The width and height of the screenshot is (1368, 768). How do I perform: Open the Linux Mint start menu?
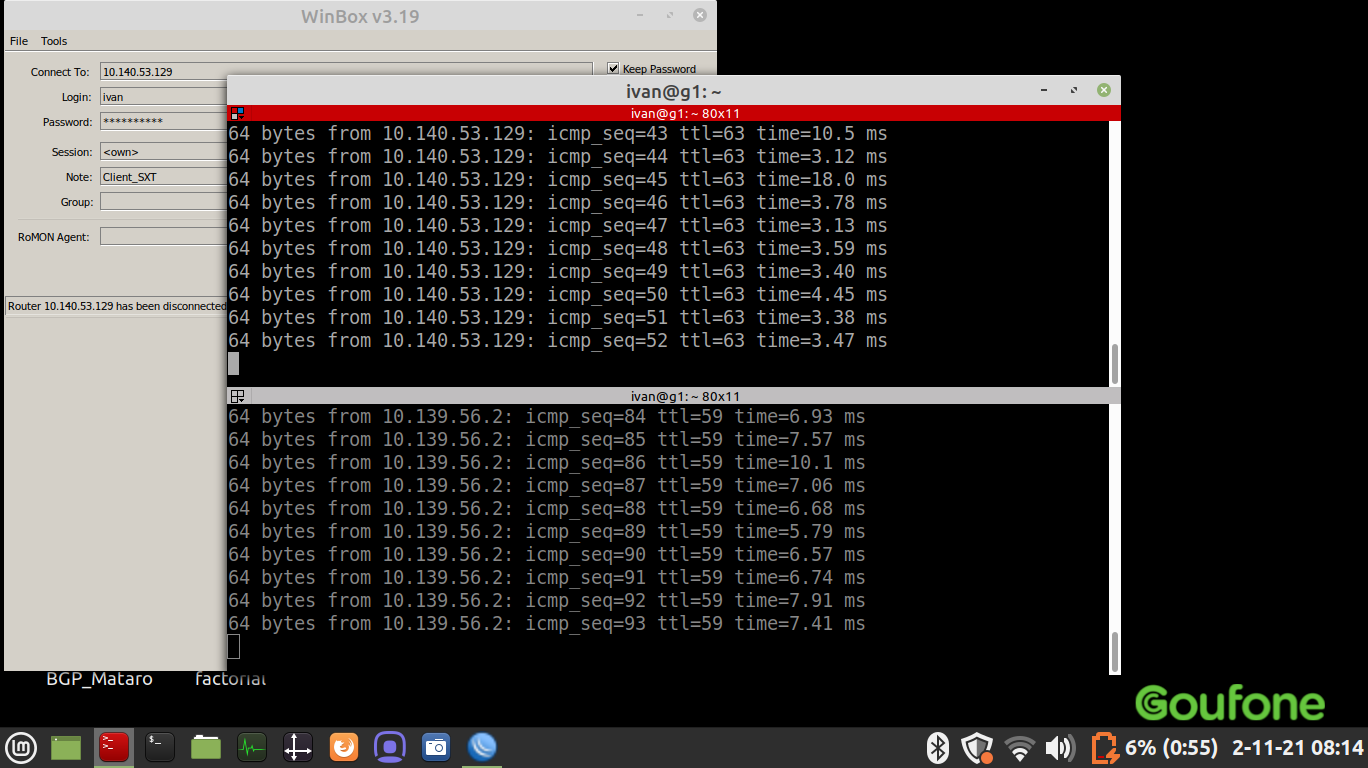[21, 747]
